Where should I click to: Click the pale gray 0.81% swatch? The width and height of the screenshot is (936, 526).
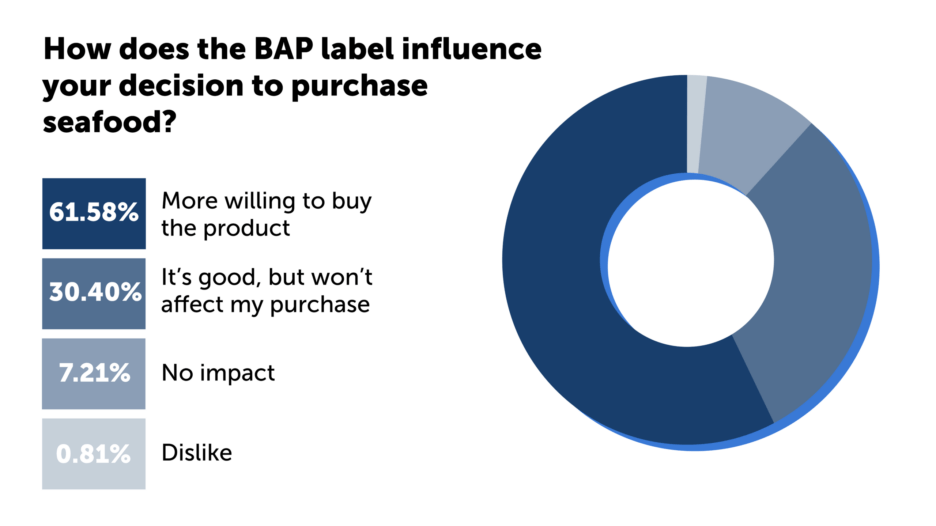(94, 453)
